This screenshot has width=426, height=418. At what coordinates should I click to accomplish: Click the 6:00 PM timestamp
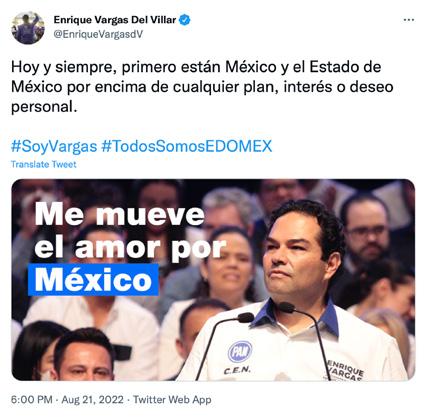[32, 399]
